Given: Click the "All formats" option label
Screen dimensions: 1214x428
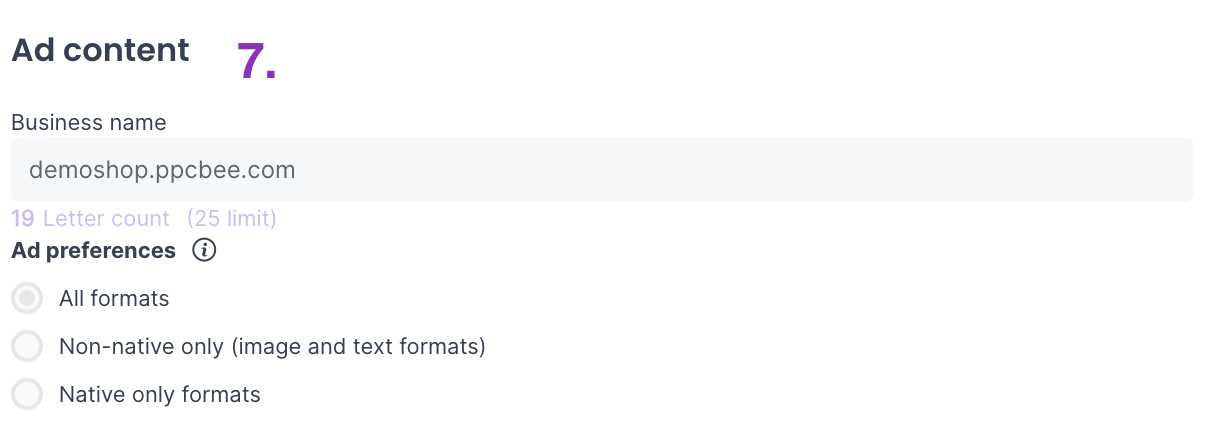Looking at the screenshot, I should click(x=114, y=298).
